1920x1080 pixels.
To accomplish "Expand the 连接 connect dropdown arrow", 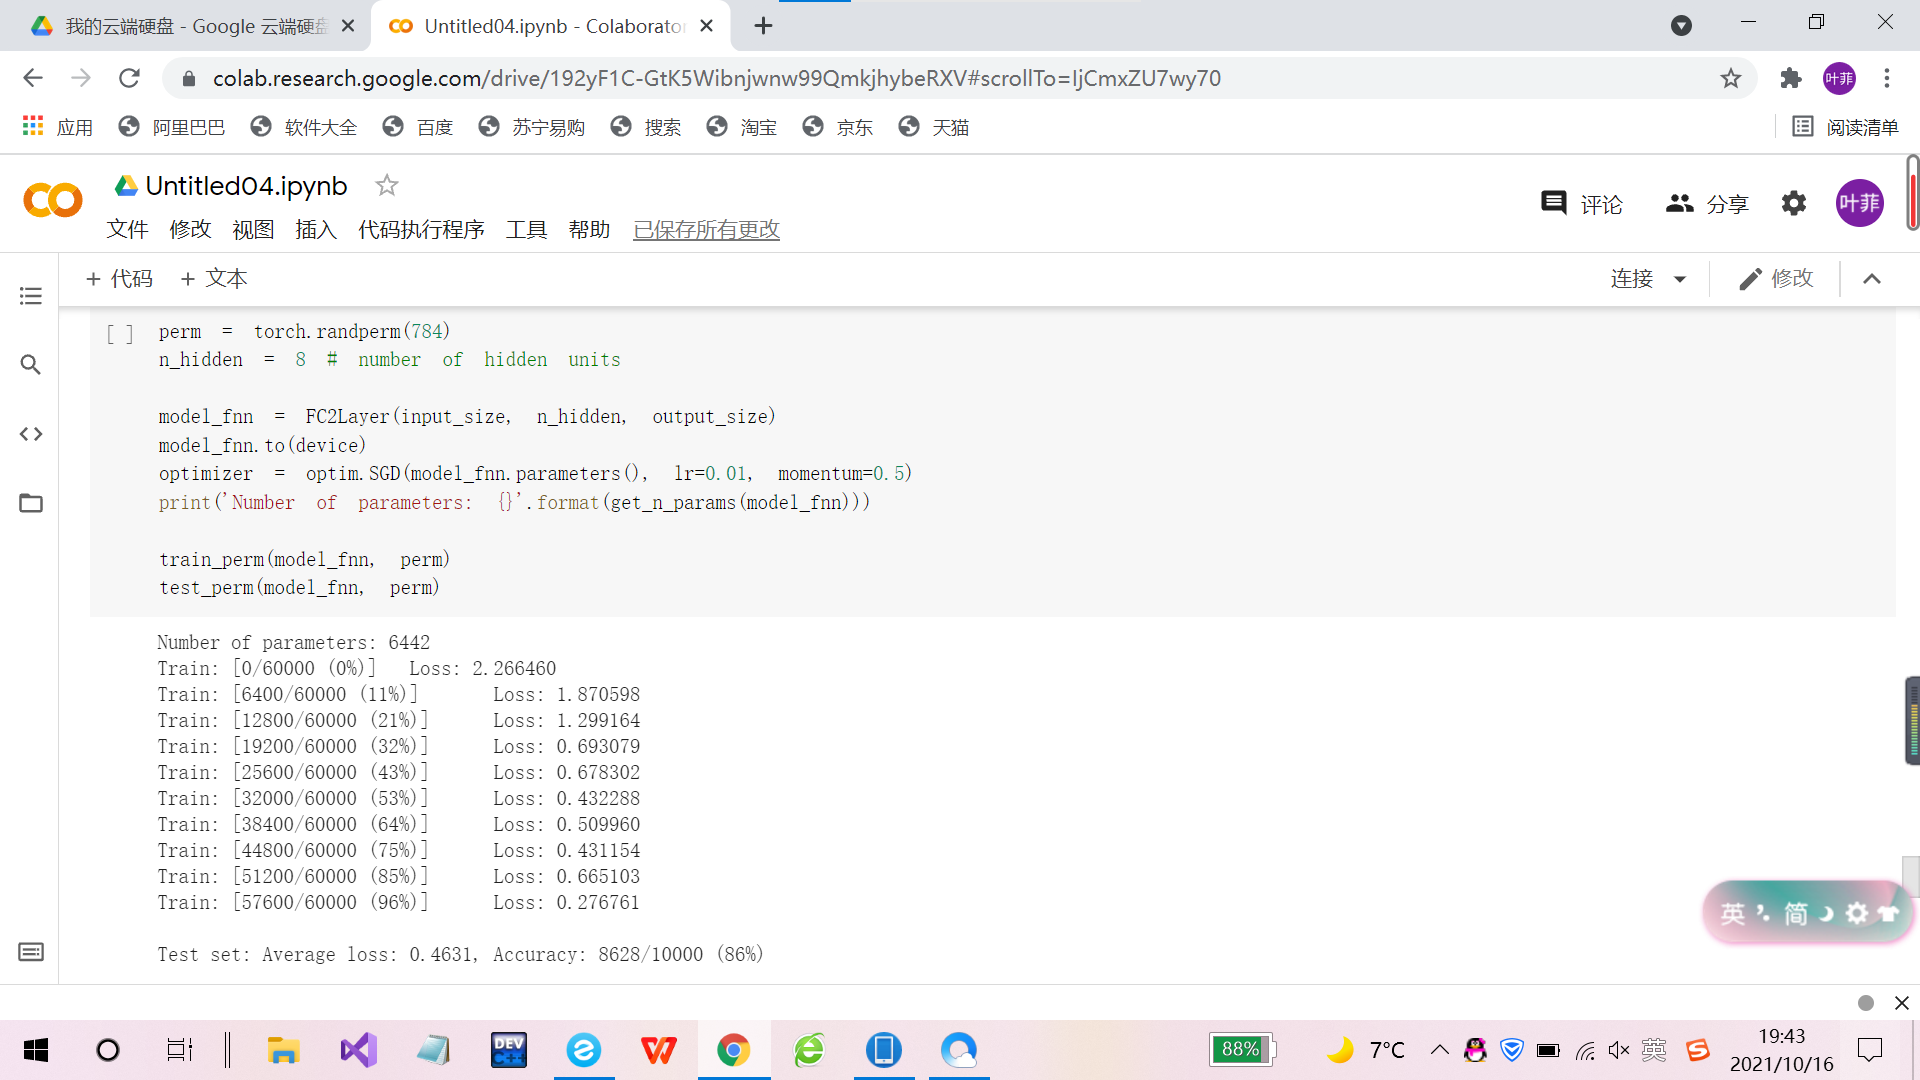I will pyautogui.click(x=1680, y=279).
